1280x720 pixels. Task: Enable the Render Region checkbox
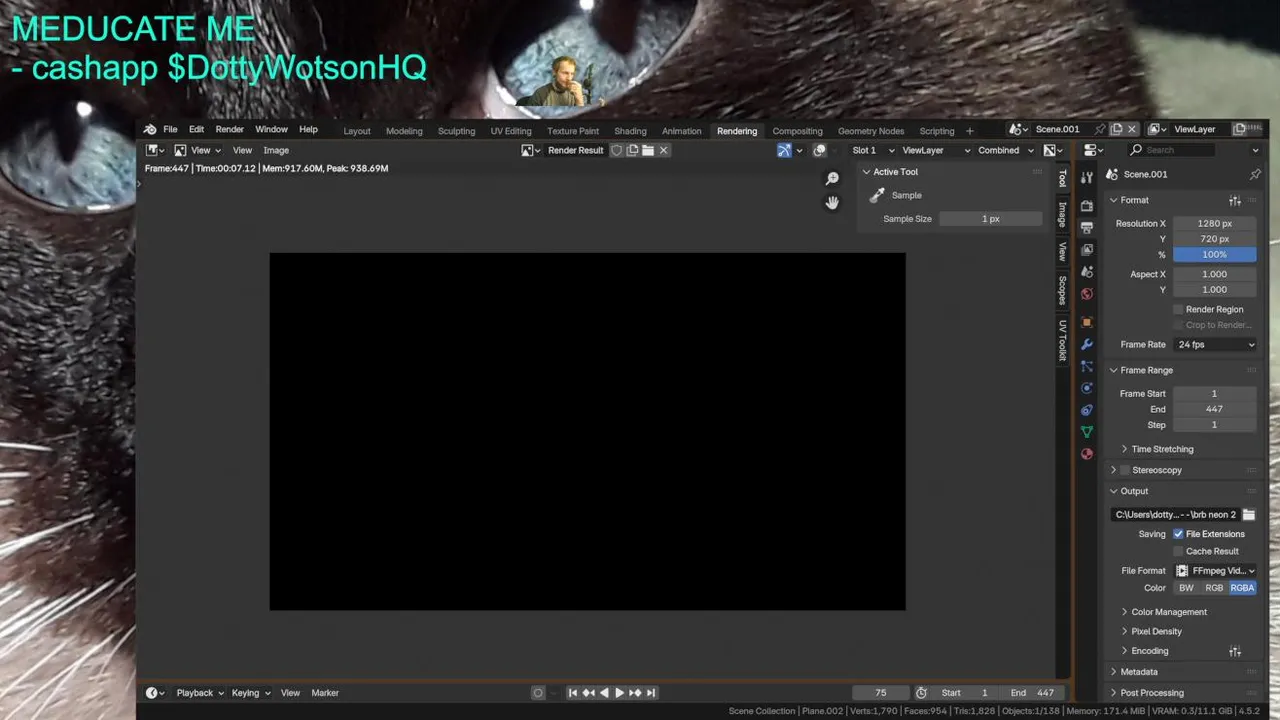pyautogui.click(x=1178, y=309)
